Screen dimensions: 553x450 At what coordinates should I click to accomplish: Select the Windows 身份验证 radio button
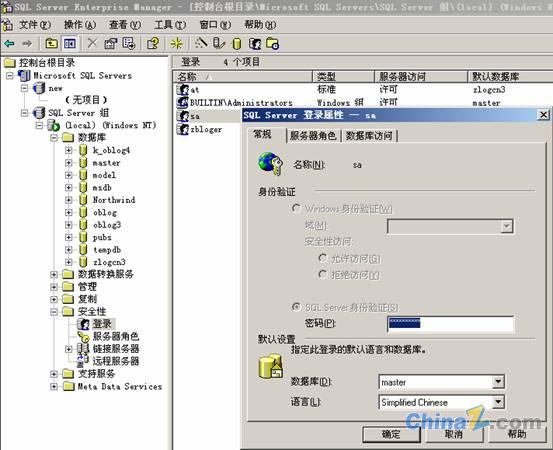(296, 208)
